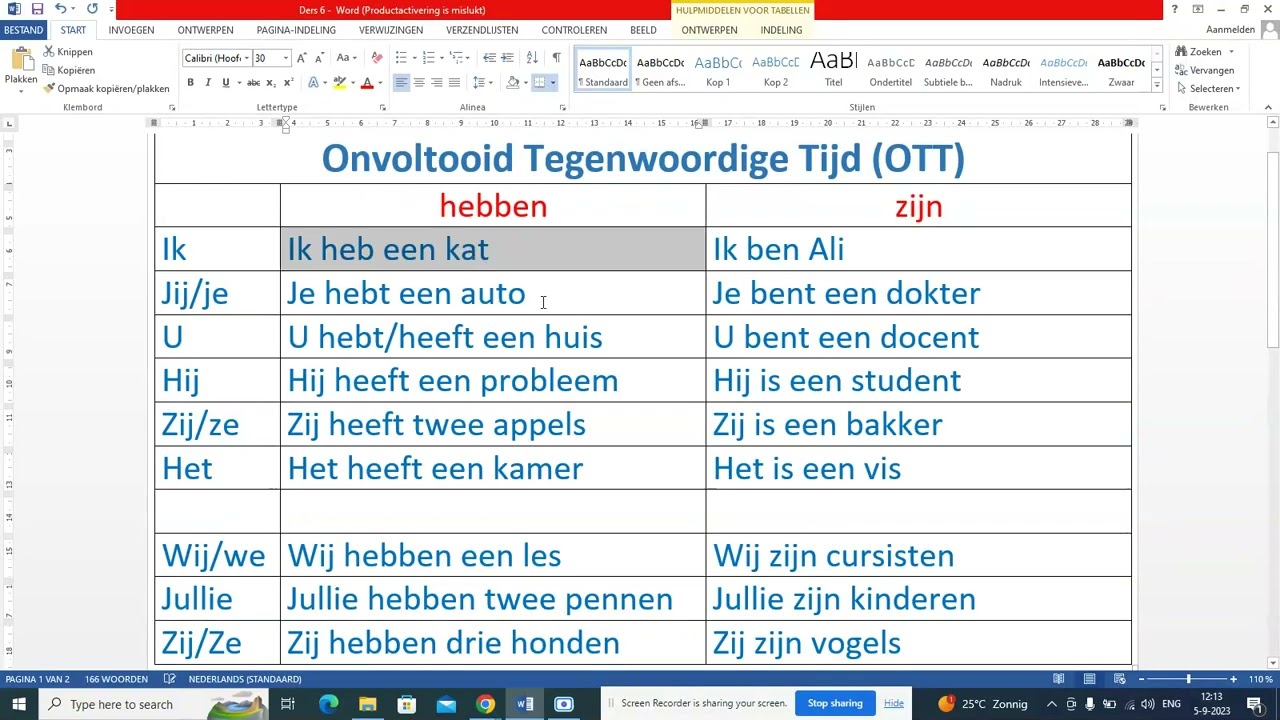Click Kopiëren in the clipboard group
Viewport: 1280px width, 720px height.
[67, 70]
